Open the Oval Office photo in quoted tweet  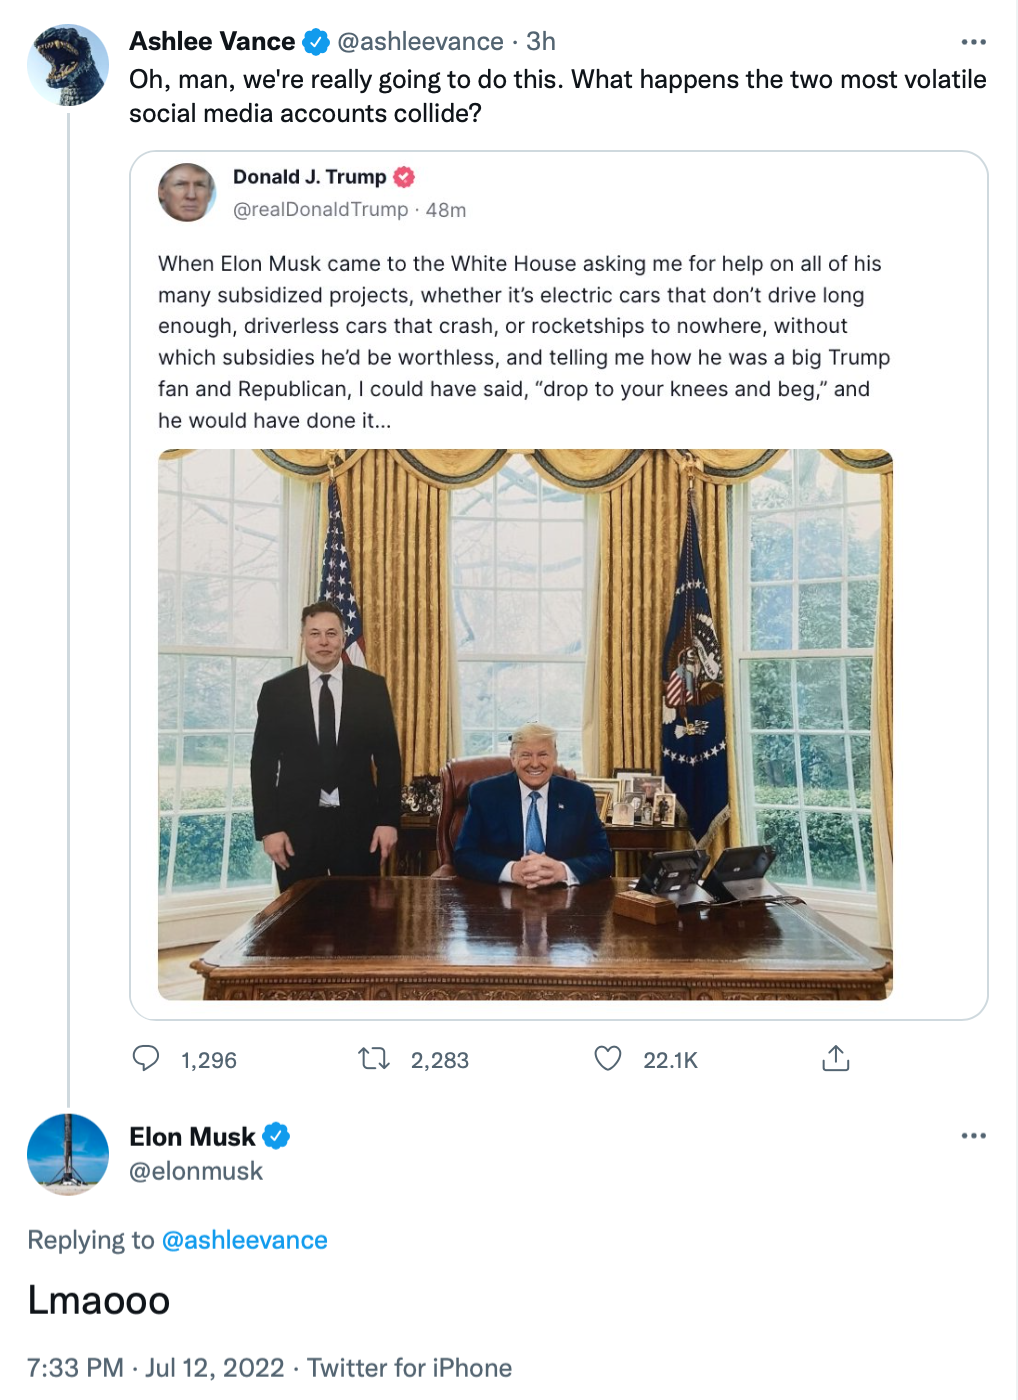click(x=525, y=724)
